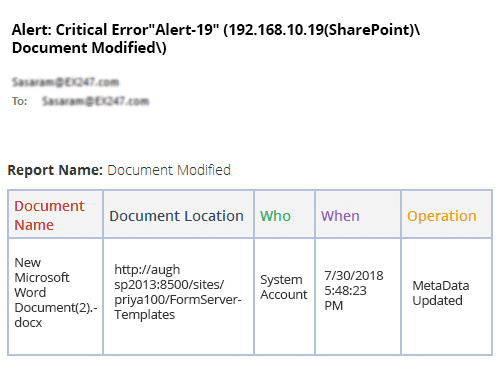Click FormServer-Templates part of the location

pos(178,307)
